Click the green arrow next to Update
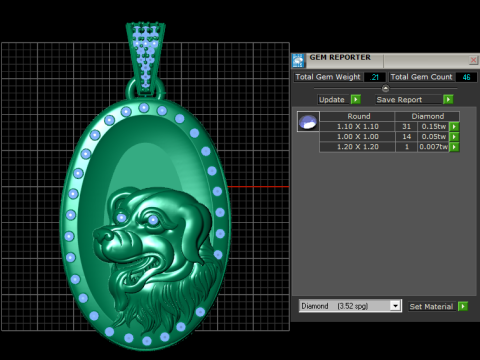This screenshot has height=360, width=480. point(356,100)
